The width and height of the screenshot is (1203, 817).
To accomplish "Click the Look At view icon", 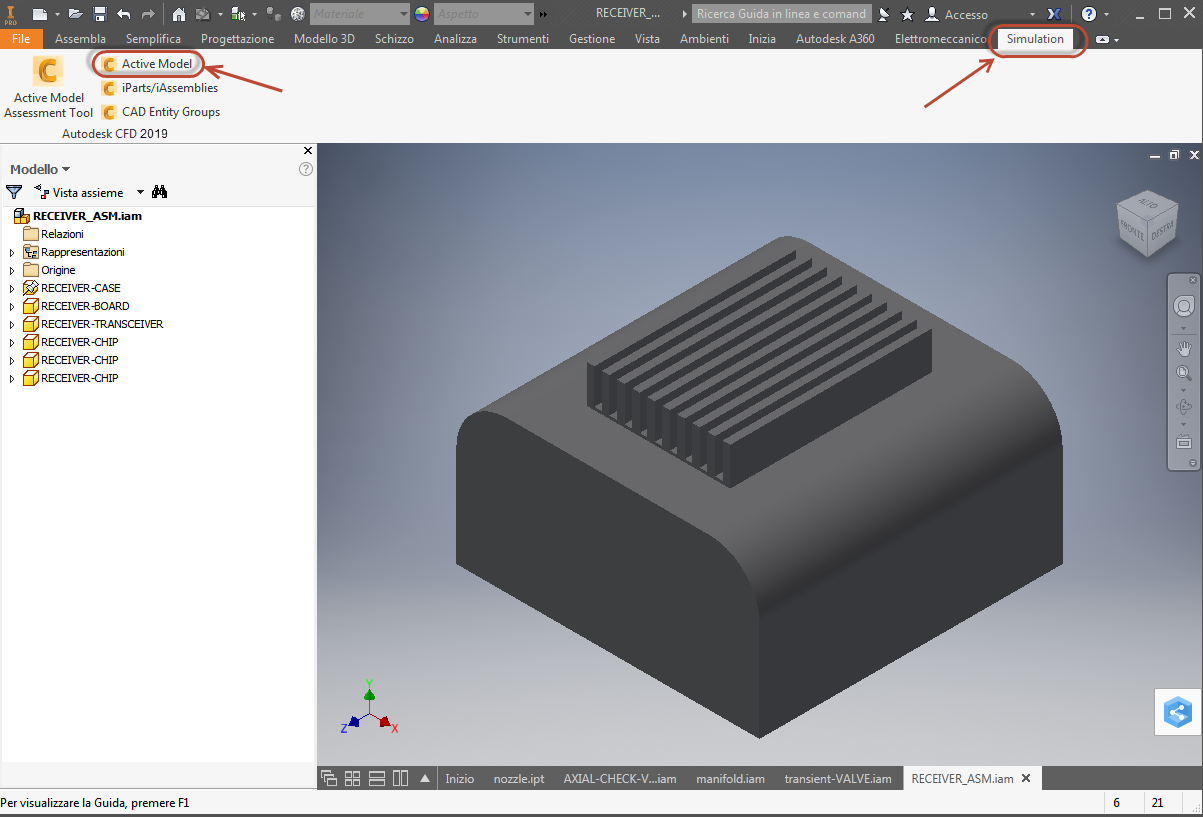I will (1184, 441).
